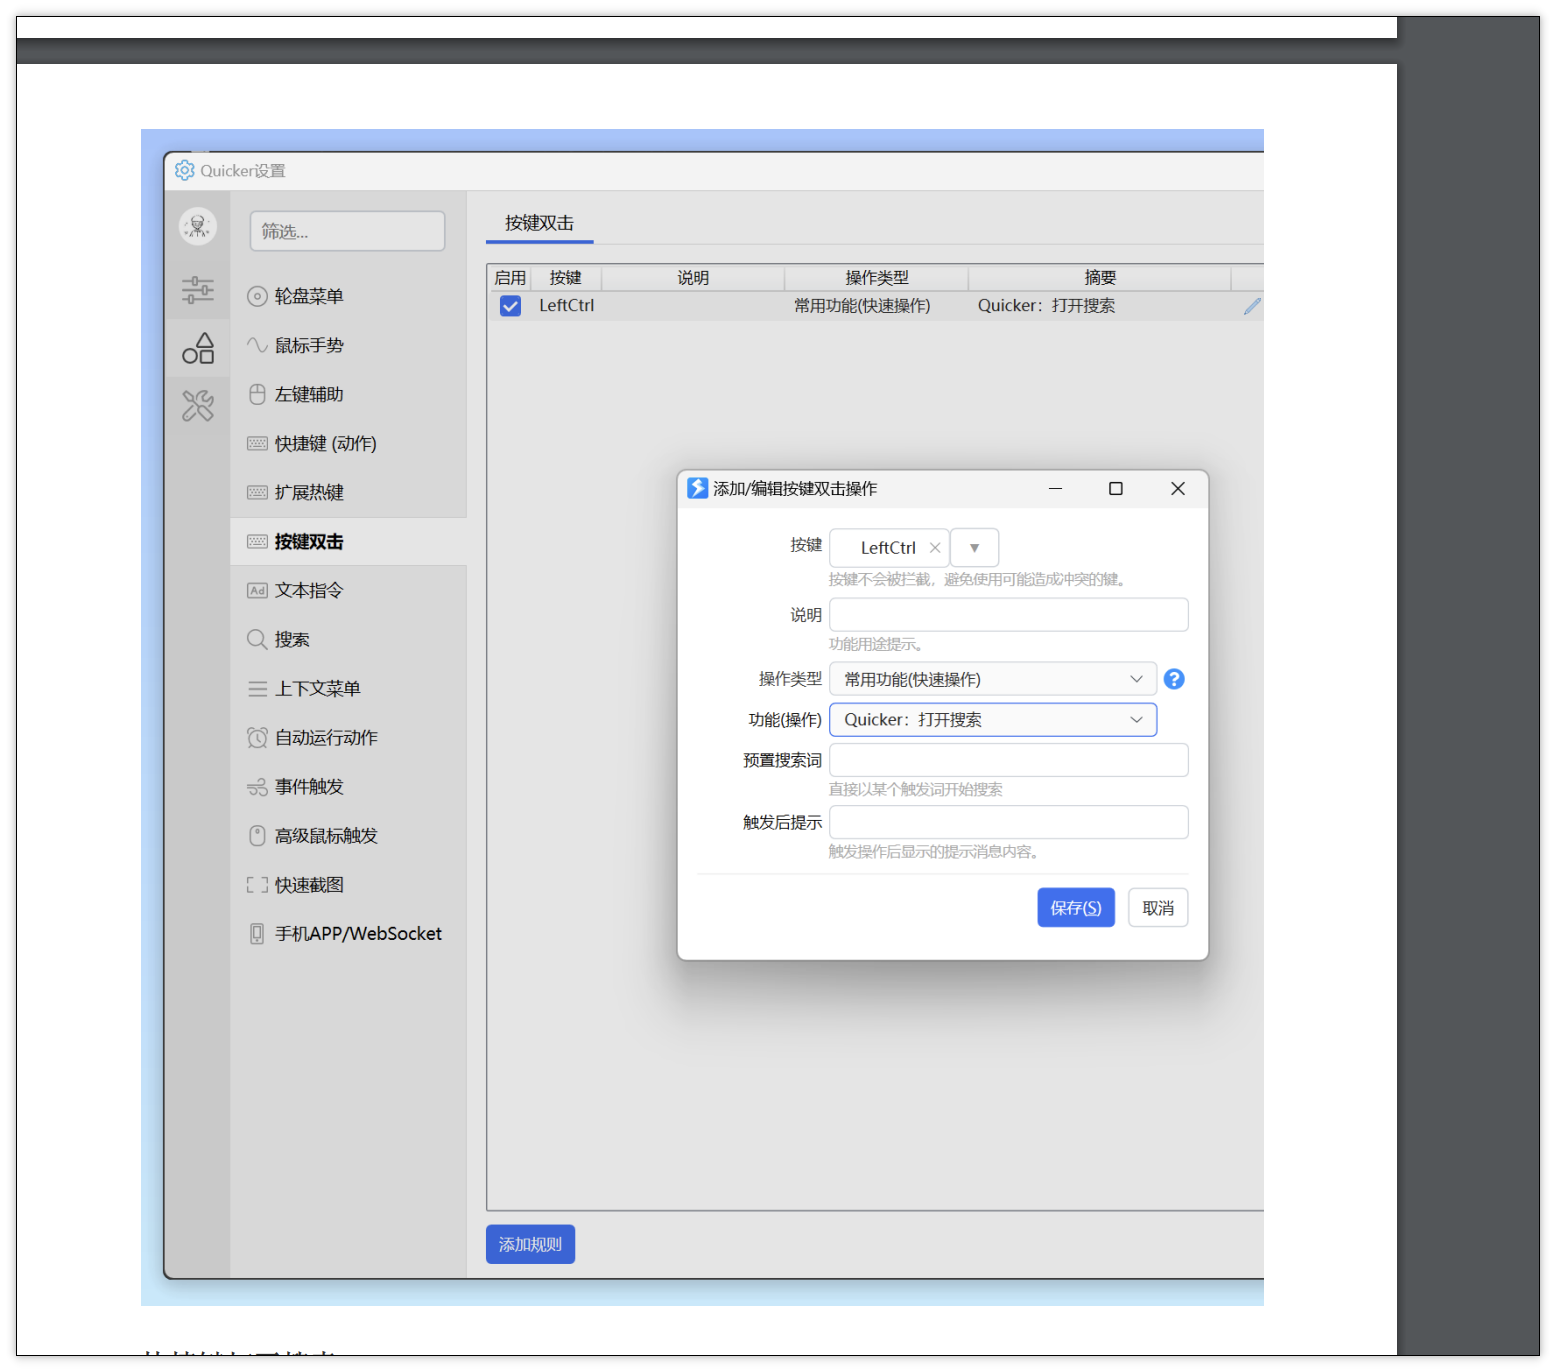Click the 保存(S) button to save
This screenshot has width=1556, height=1372.
pyautogui.click(x=1075, y=907)
